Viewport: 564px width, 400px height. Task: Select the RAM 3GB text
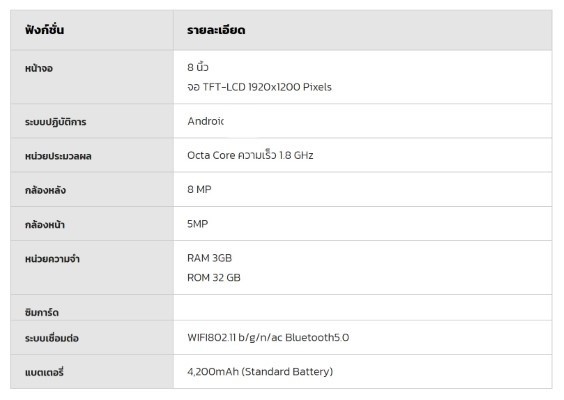[x=210, y=258]
